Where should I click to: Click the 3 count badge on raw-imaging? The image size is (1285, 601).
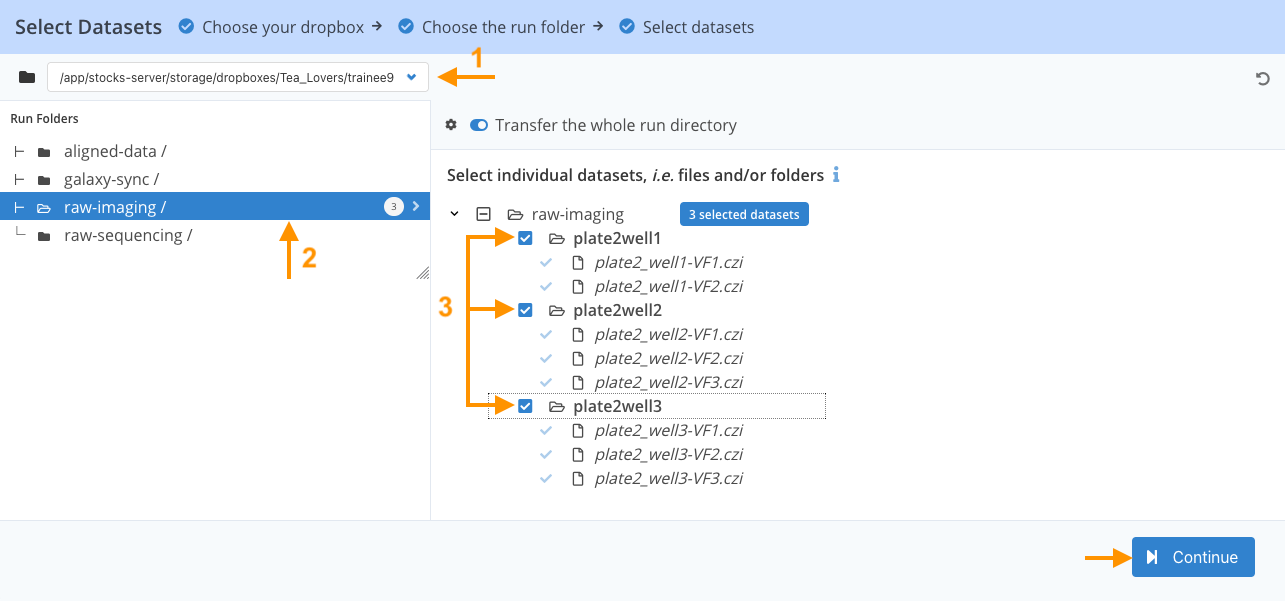[x=393, y=207]
